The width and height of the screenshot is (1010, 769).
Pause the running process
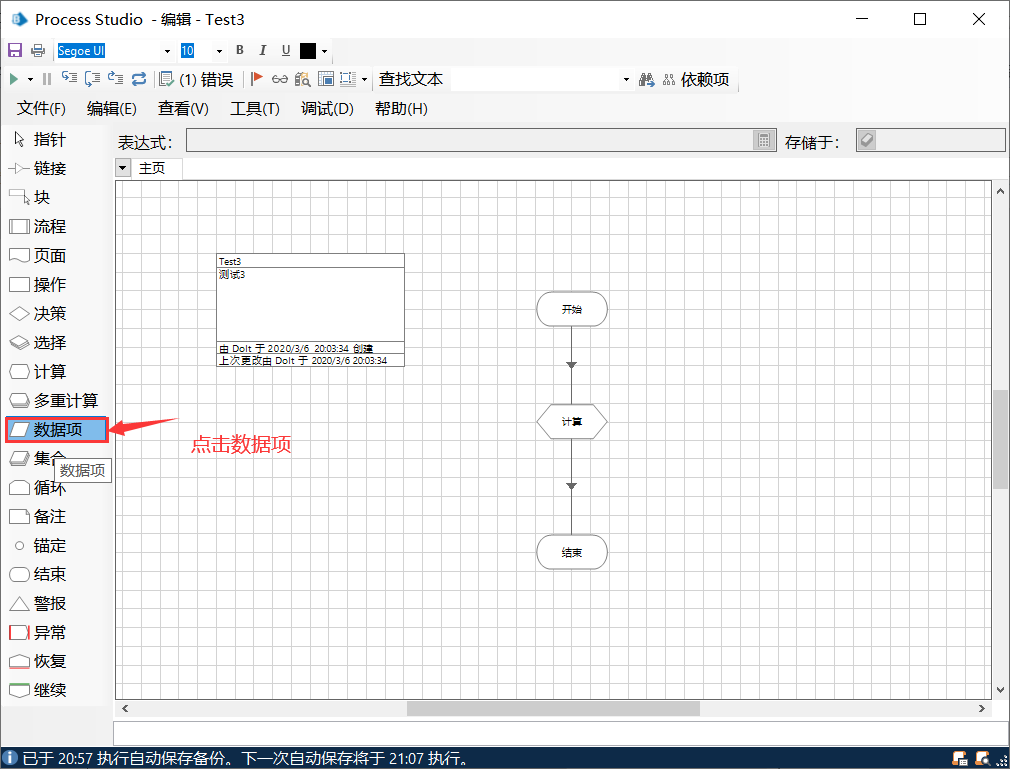click(46, 79)
